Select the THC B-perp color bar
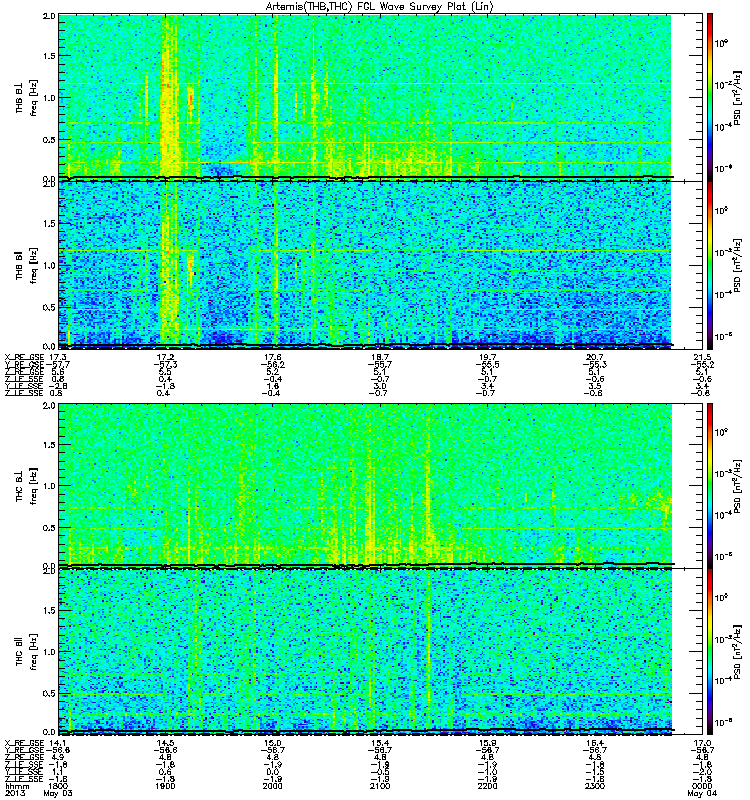This screenshot has height=800, width=750. [x=710, y=485]
